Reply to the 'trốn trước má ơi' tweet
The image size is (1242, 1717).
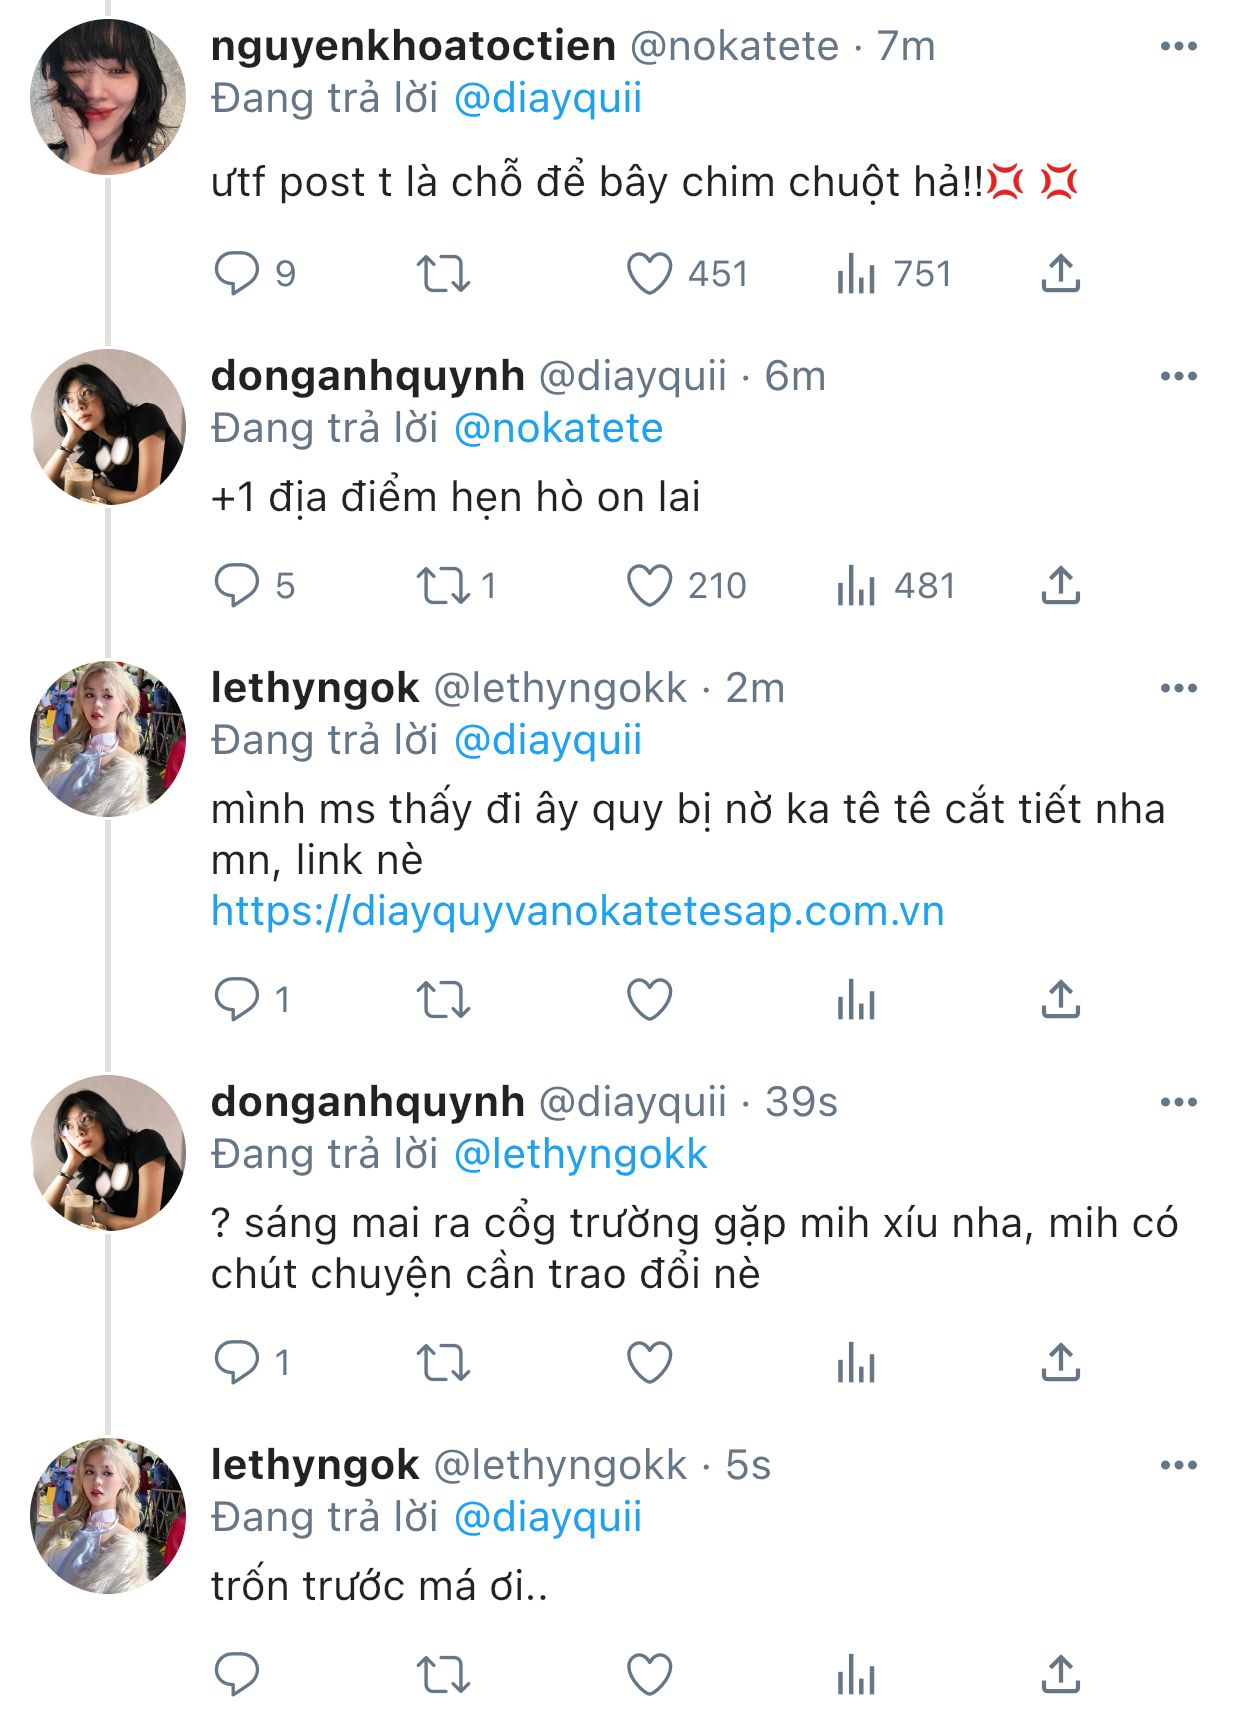pos(237,1675)
